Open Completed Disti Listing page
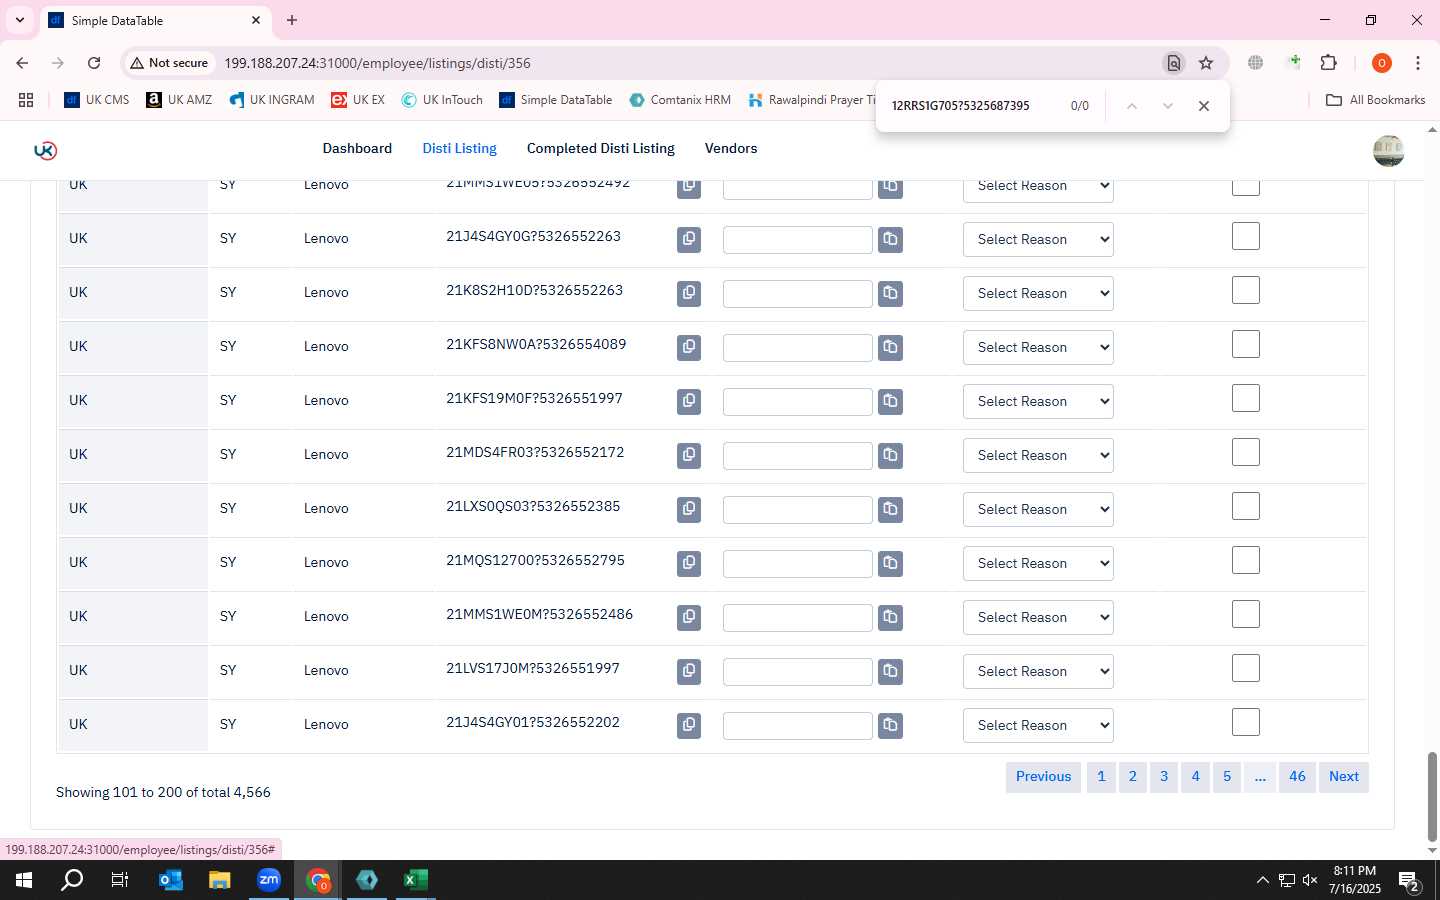This screenshot has width=1440, height=900. pyautogui.click(x=601, y=148)
